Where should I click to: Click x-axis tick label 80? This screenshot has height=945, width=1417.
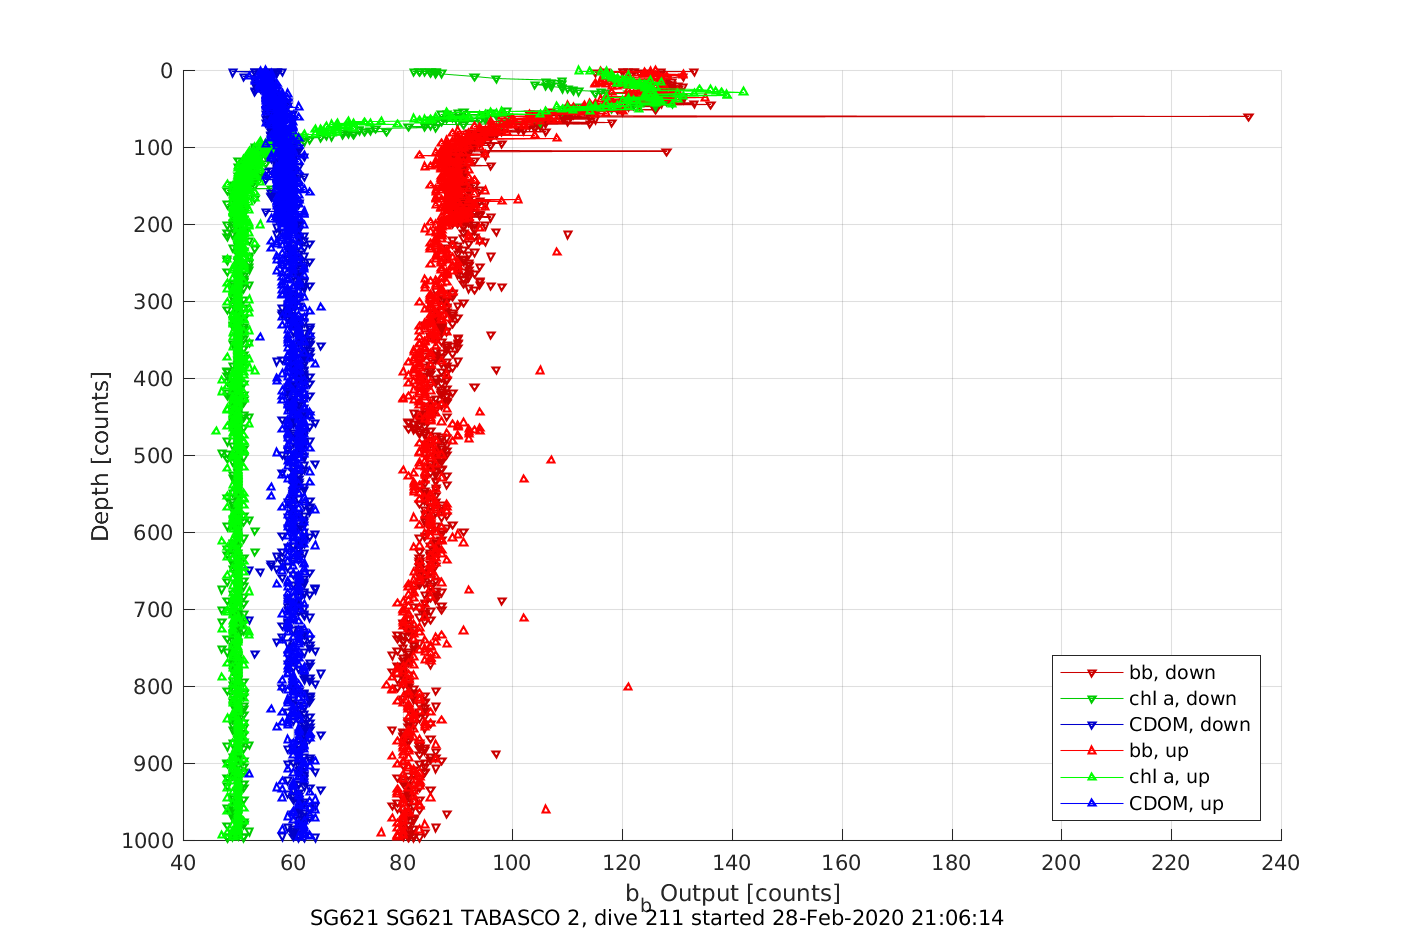[403, 863]
